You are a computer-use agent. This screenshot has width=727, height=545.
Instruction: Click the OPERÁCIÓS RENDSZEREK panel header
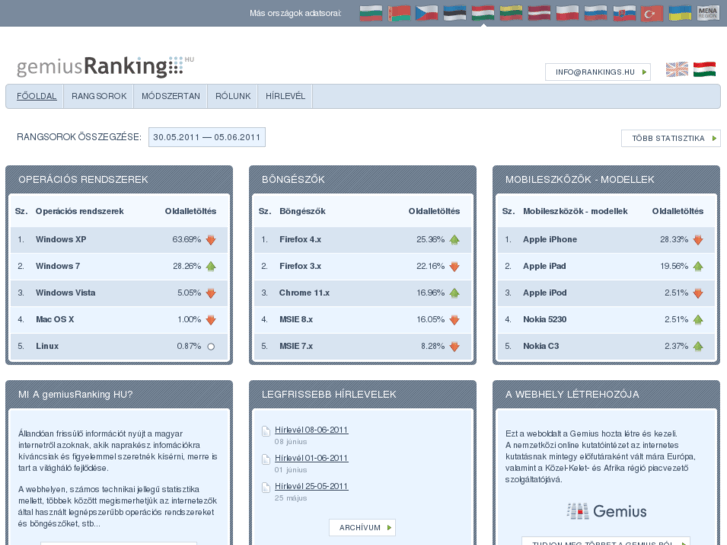(119, 180)
